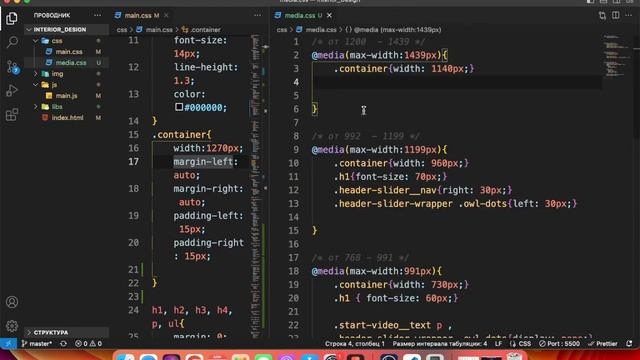
Task: Open the master branch selector
Action: pyautogui.click(x=37, y=344)
